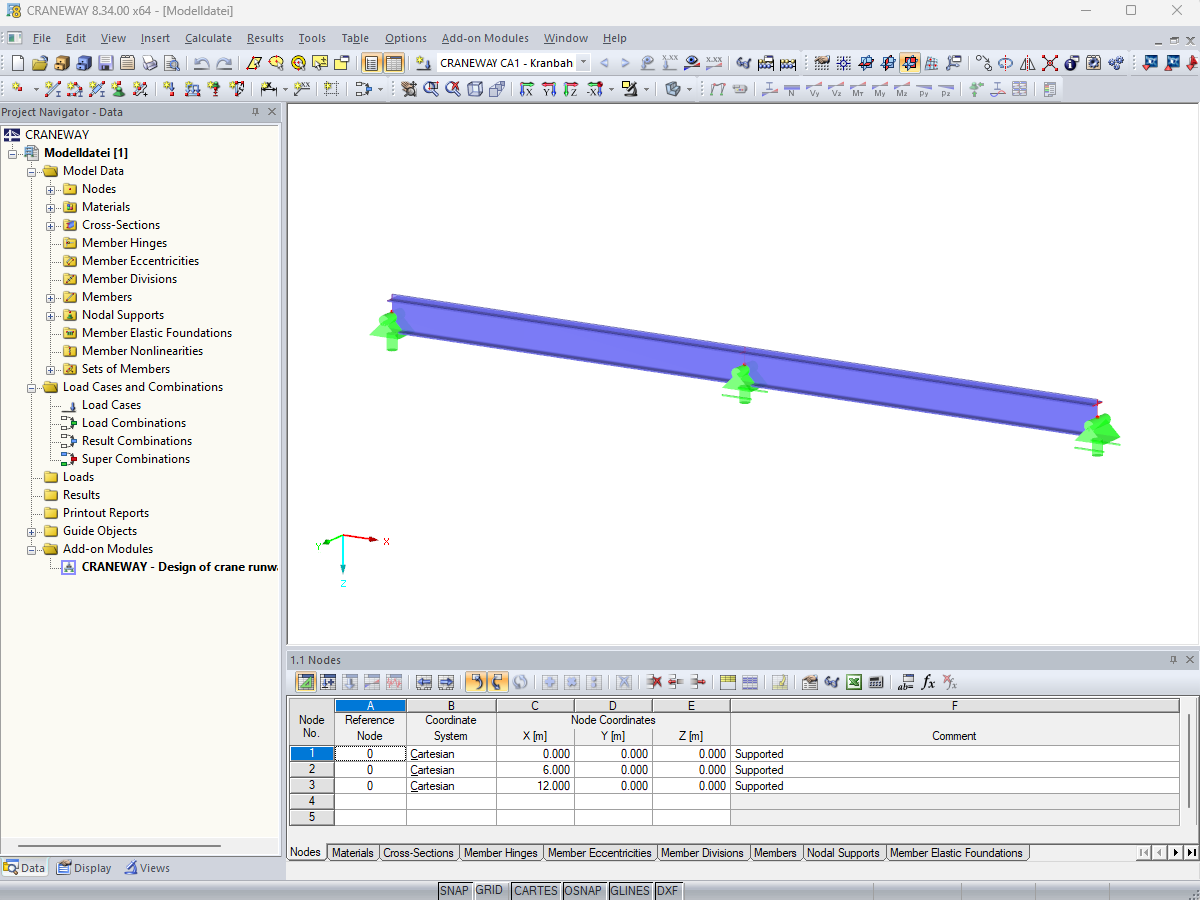Open the print preview icon
Image resolution: width=1200 pixels, height=900 pixels.
[171, 63]
